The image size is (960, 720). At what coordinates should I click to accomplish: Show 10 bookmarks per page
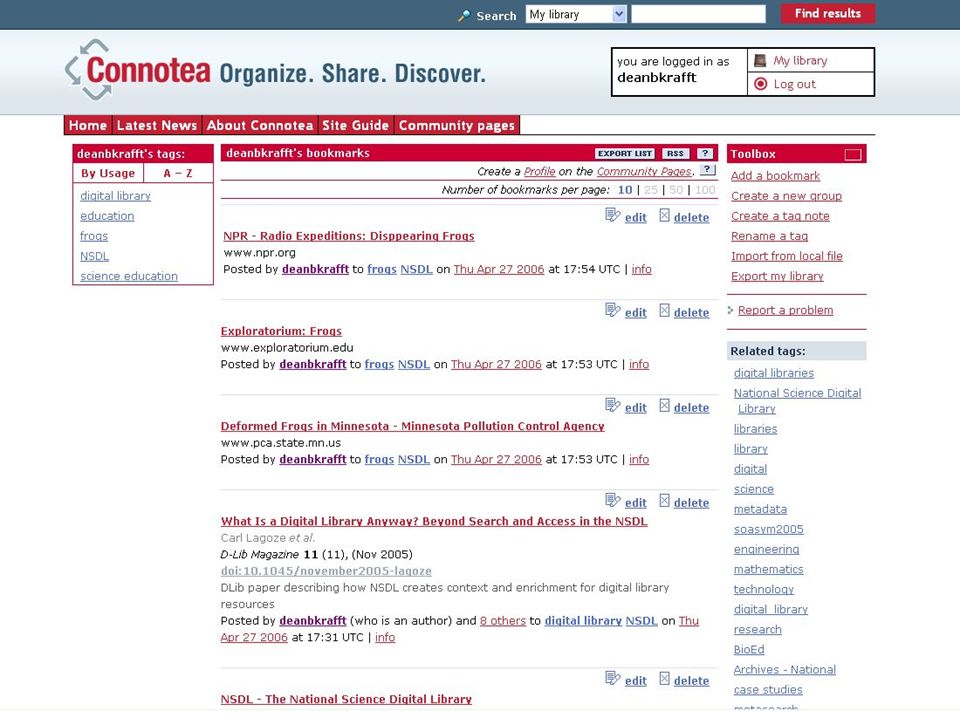(624, 190)
